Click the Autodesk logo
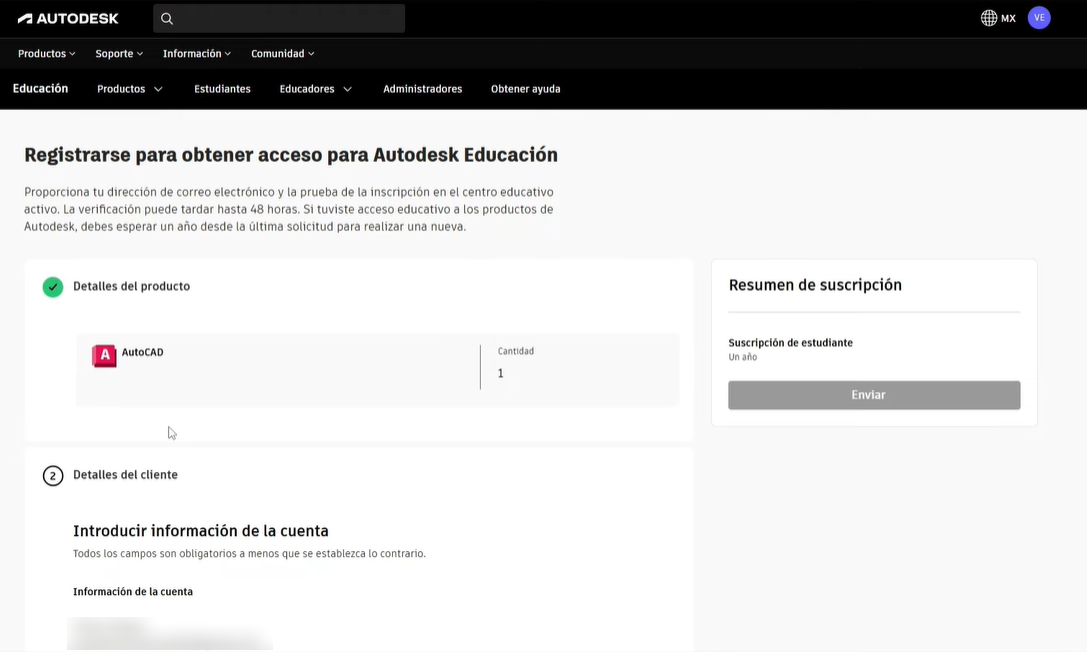This screenshot has width=1087, height=653. tap(68, 17)
